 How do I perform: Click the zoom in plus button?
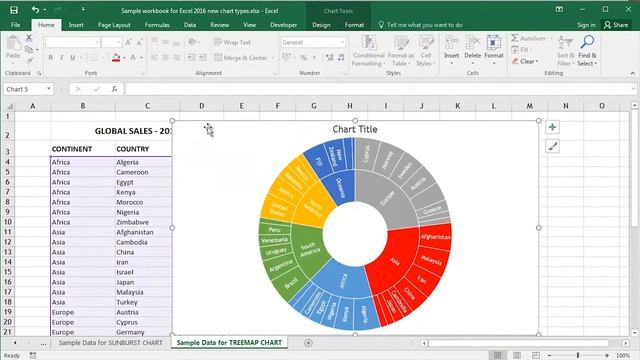pos(607,356)
